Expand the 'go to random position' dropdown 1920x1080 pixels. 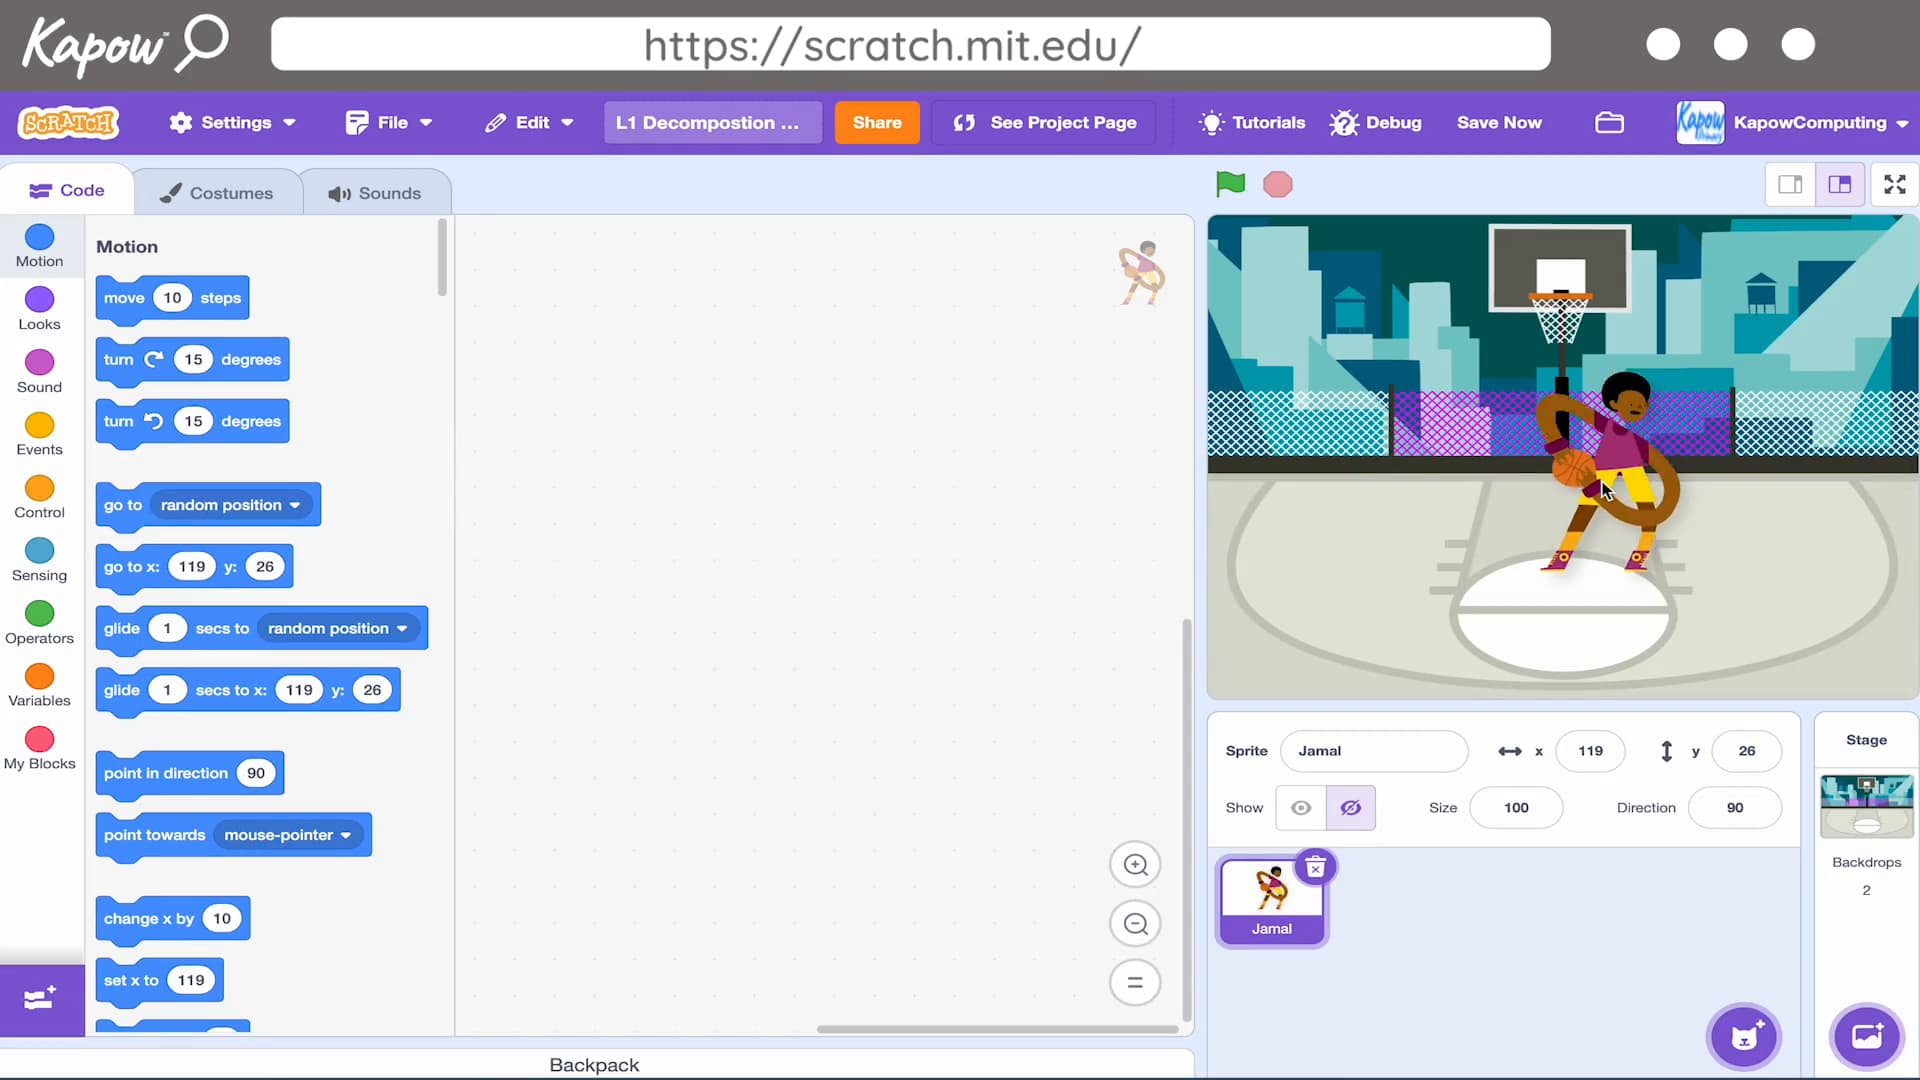(295, 506)
